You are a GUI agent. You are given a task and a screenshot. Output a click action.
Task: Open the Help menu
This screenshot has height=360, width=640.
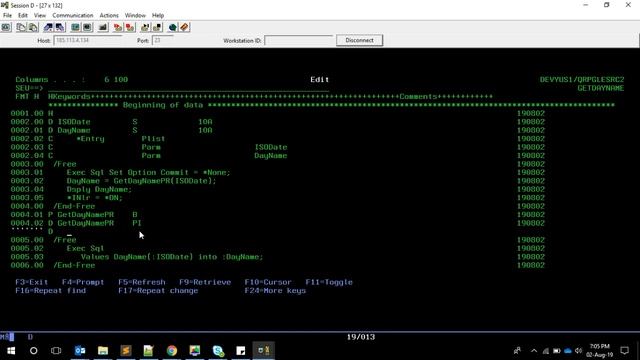coord(158,15)
